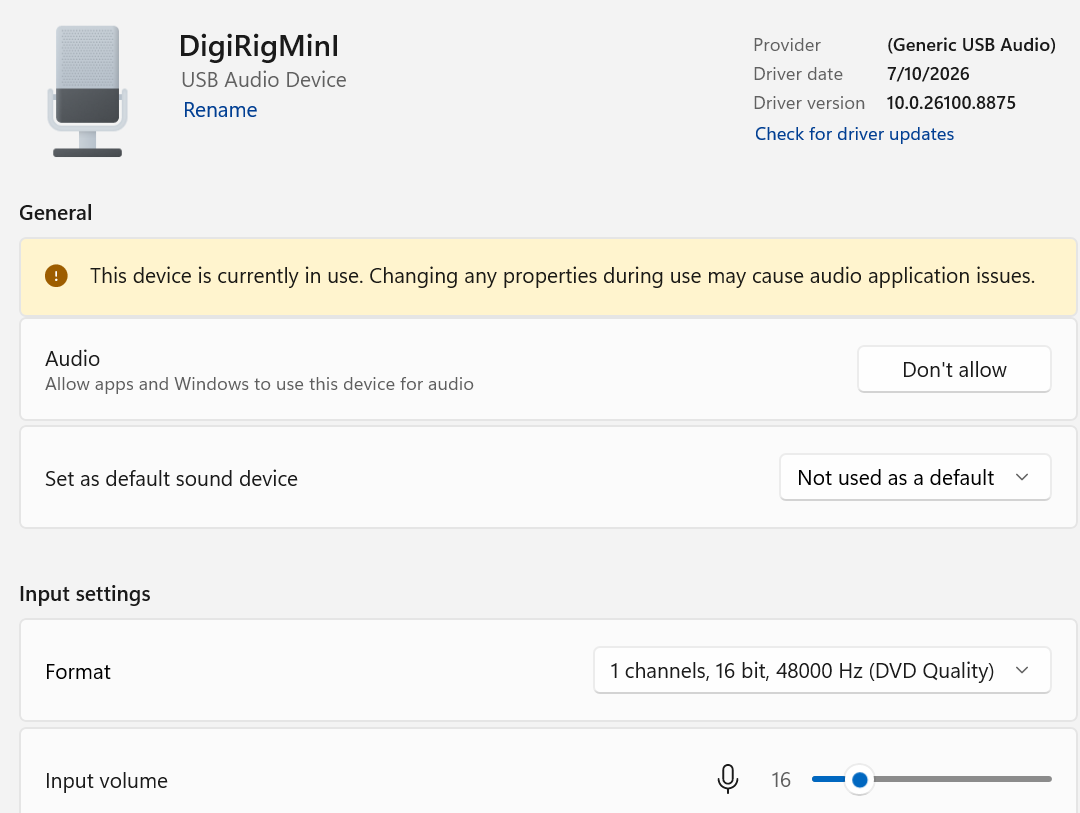Click the (Generic USB Audio) provider value
1080x813 pixels.
[x=971, y=45]
